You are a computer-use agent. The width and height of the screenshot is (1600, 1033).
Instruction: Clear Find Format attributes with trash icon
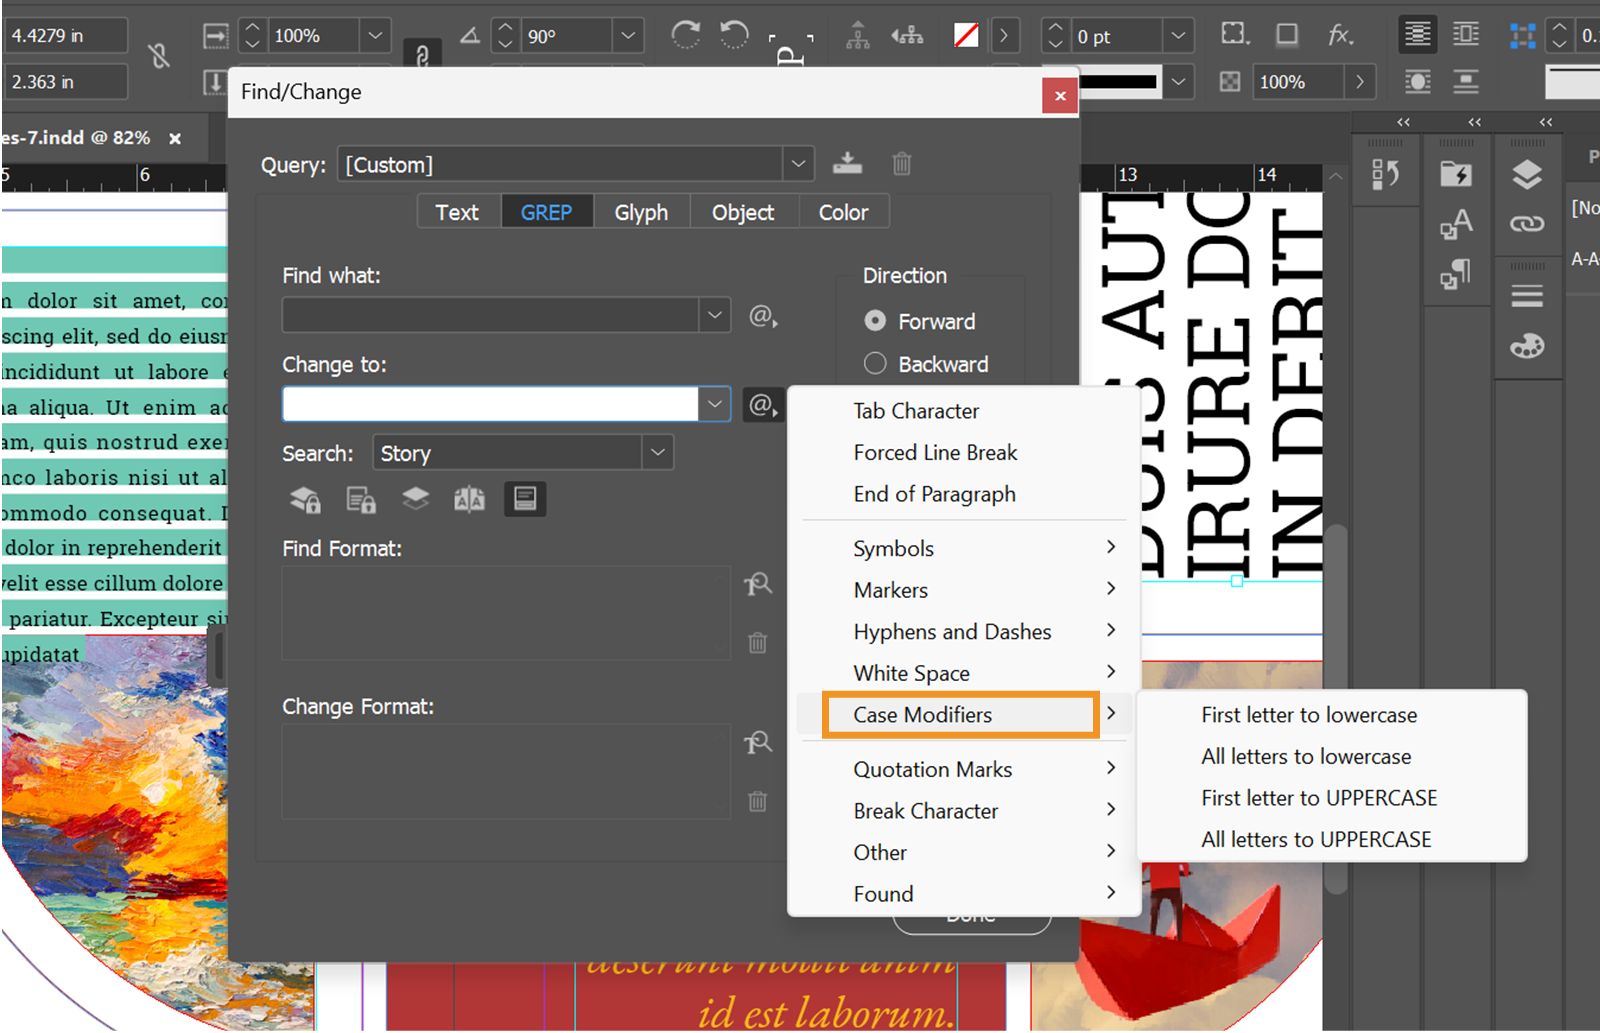pyautogui.click(x=758, y=642)
